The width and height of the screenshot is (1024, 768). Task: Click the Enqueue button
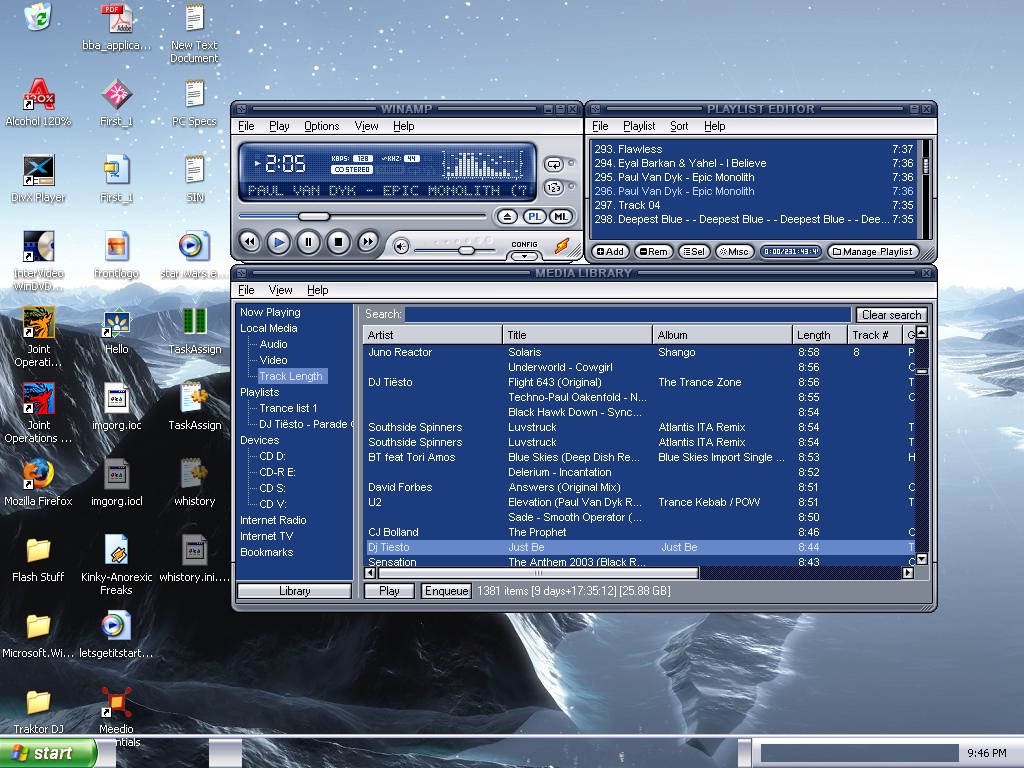(x=447, y=591)
